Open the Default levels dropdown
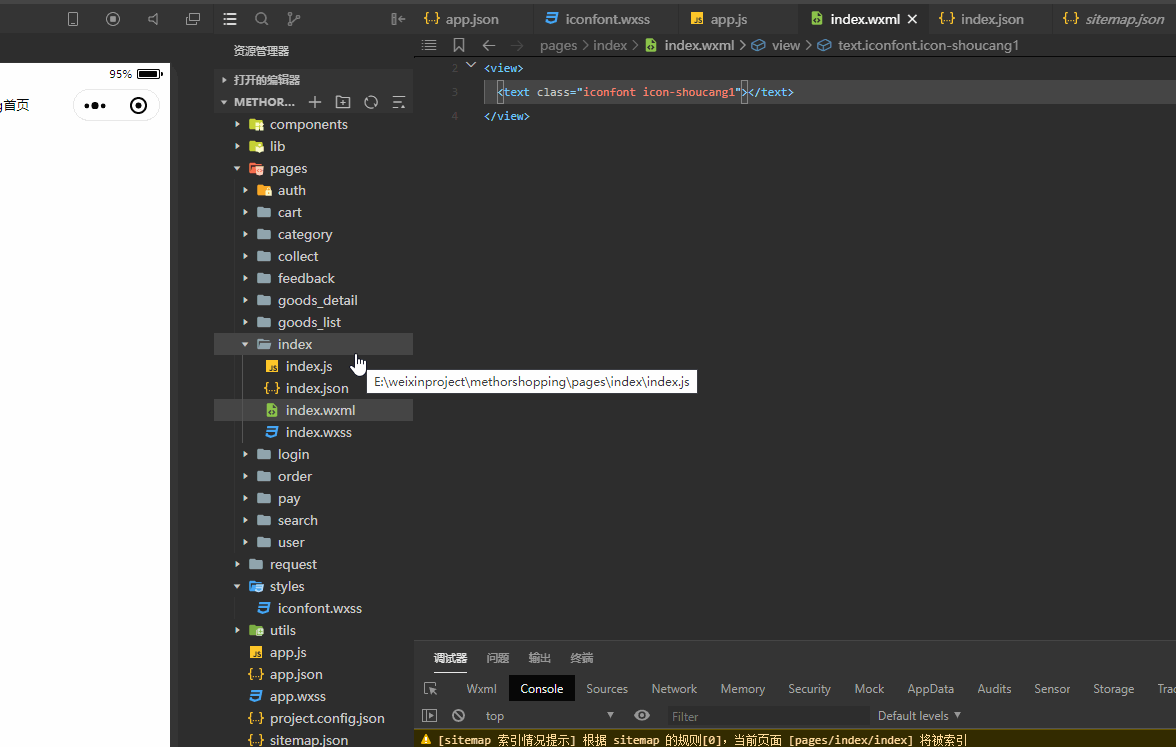Viewport: 1176px width, 747px height. tap(920, 716)
